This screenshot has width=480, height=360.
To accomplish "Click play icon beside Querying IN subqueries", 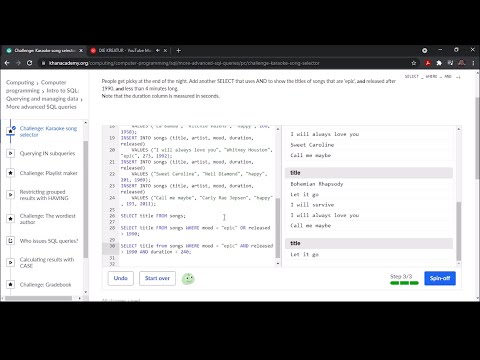I will (x=11, y=153).
